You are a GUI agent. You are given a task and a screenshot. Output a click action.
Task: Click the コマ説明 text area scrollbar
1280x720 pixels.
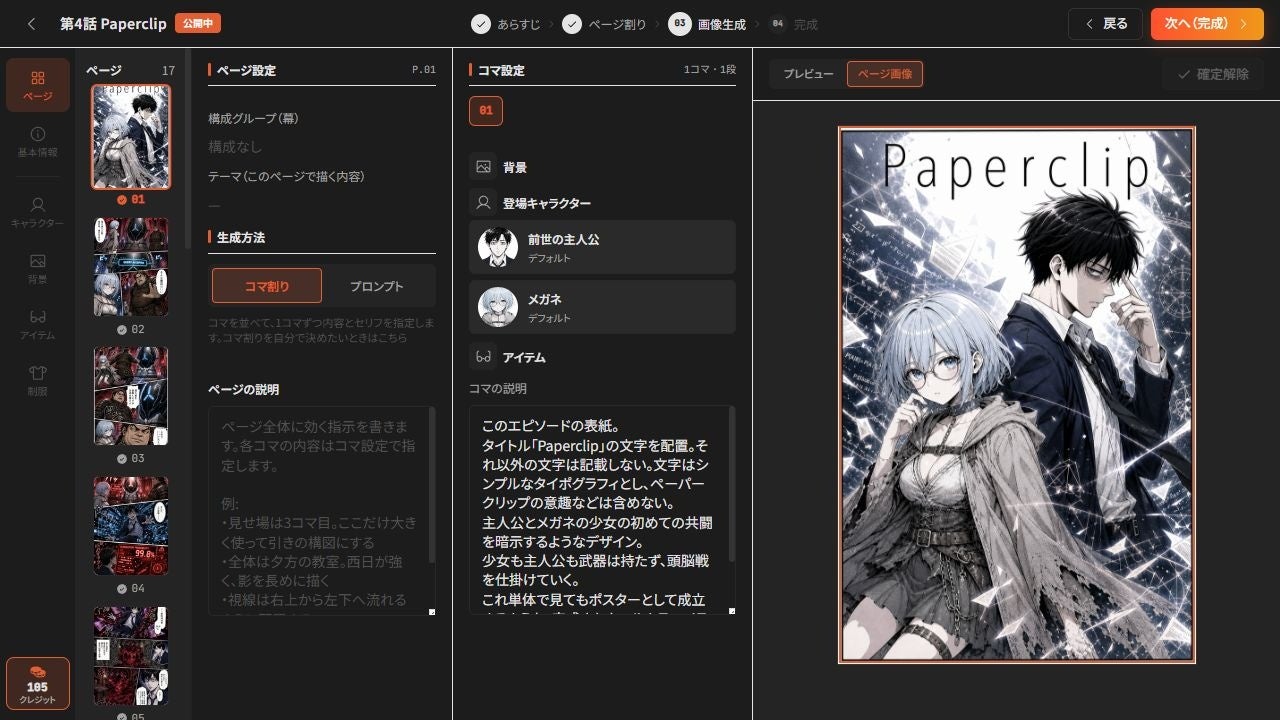click(x=733, y=485)
